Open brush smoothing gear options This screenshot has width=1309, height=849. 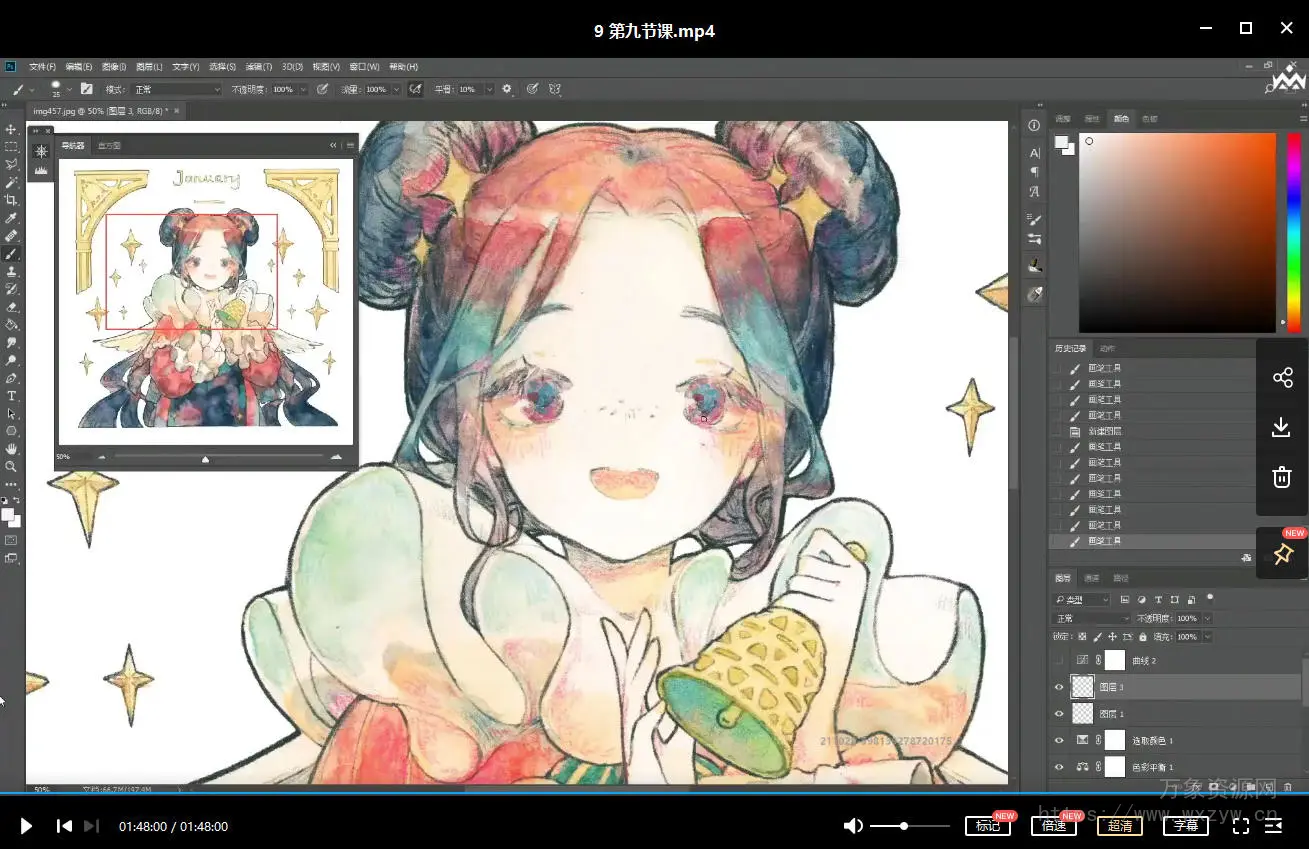[x=507, y=89]
